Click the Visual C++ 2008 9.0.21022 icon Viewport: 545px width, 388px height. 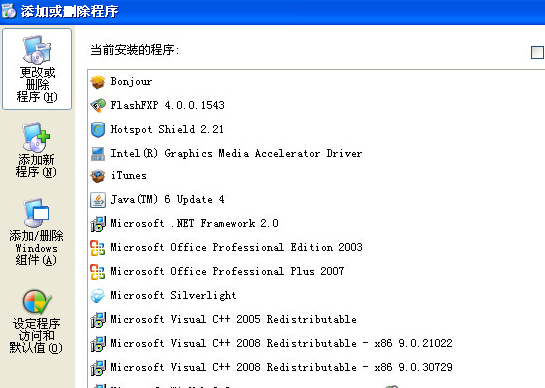click(98, 344)
